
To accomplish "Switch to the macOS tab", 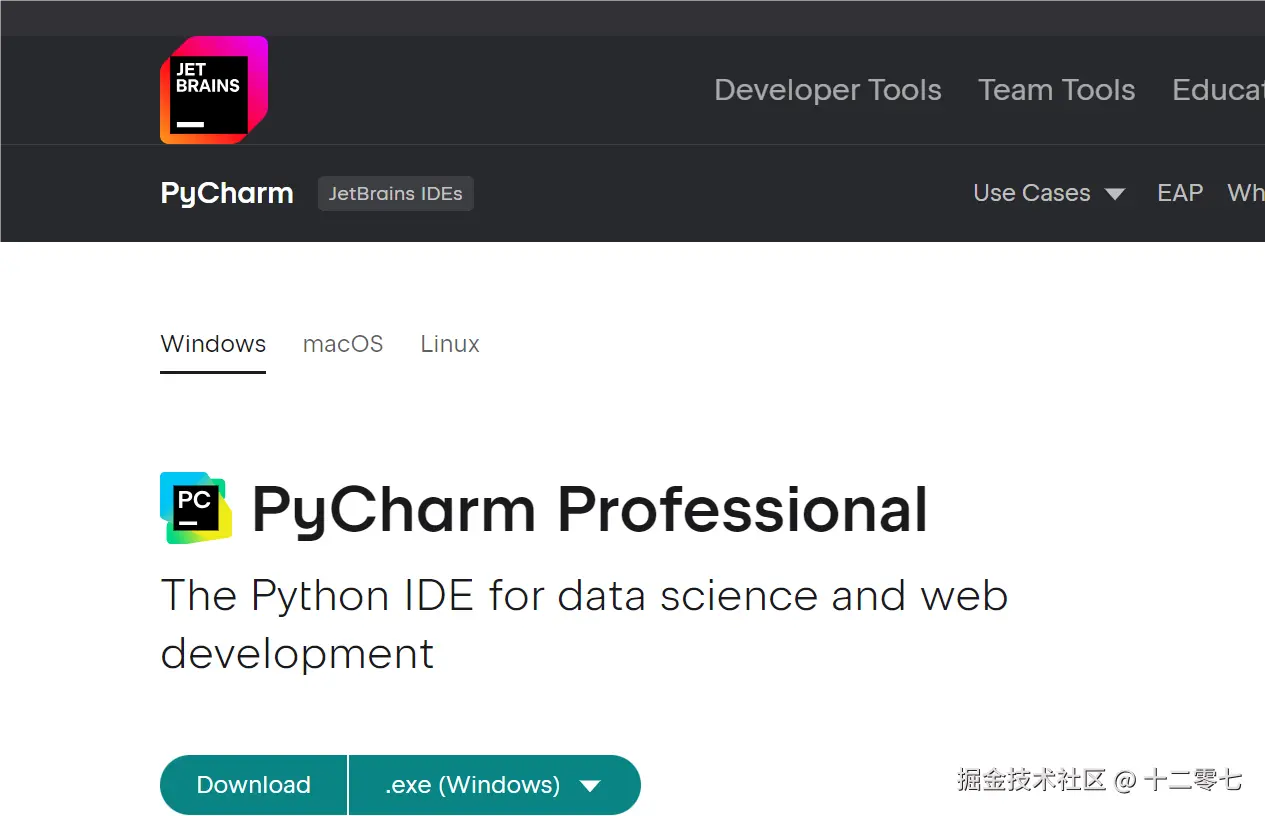I will [x=343, y=344].
